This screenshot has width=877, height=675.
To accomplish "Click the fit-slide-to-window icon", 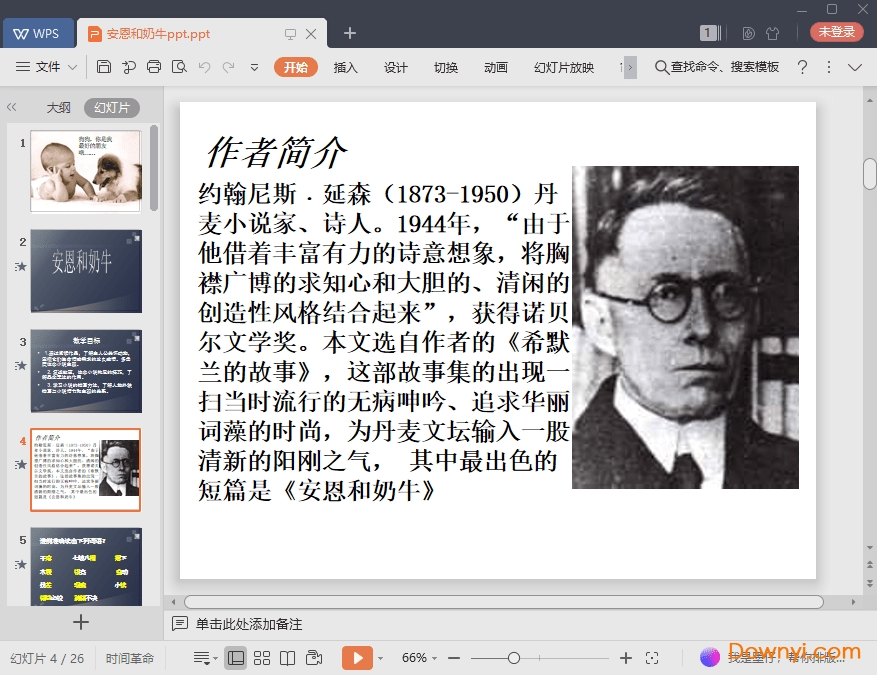I will 652,658.
